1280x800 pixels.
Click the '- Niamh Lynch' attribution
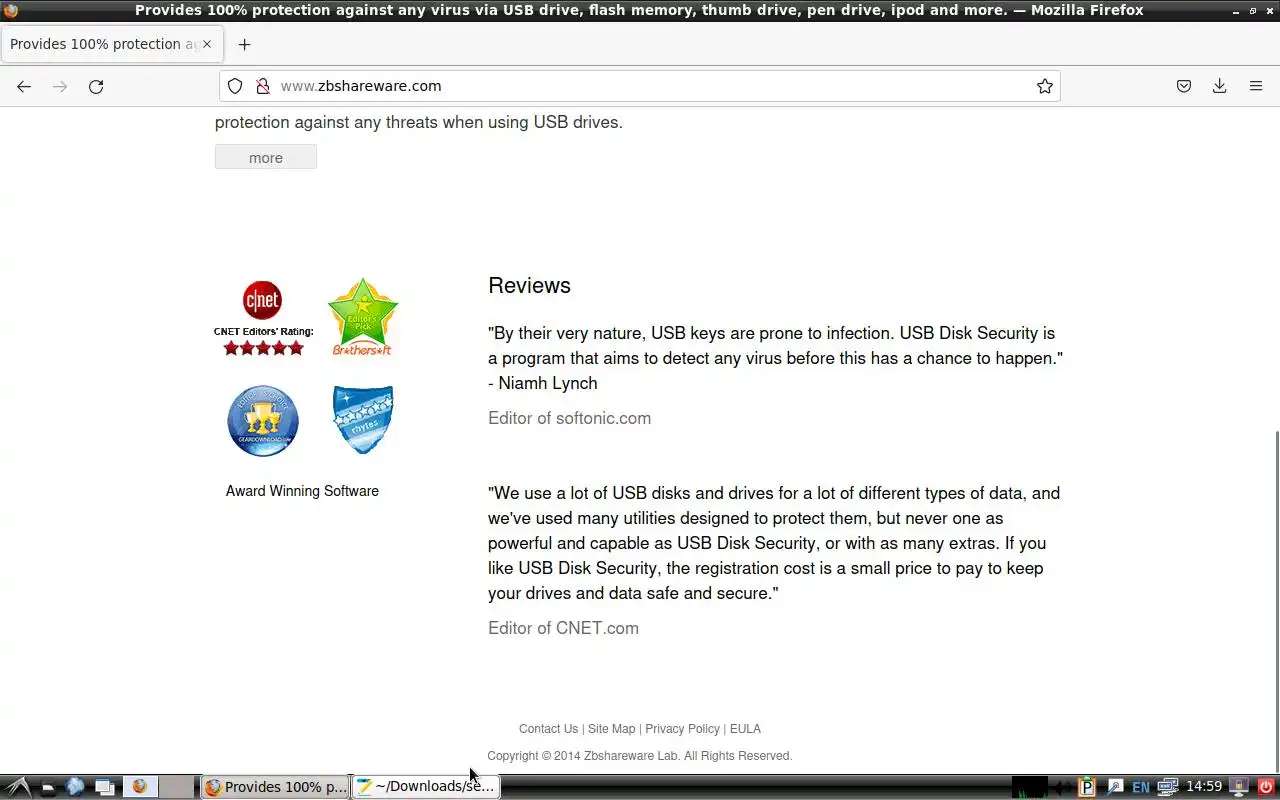click(x=543, y=383)
